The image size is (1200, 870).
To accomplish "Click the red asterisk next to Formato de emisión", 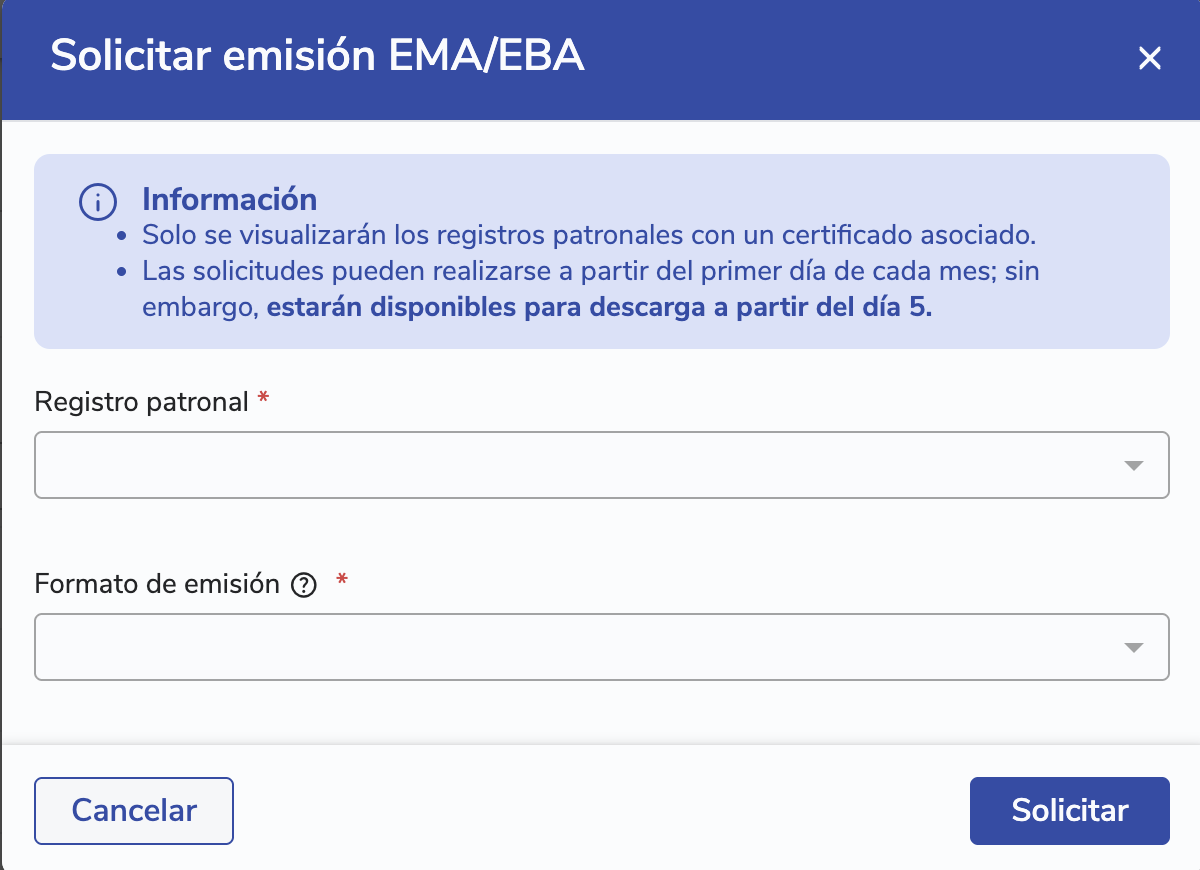I will [x=342, y=582].
